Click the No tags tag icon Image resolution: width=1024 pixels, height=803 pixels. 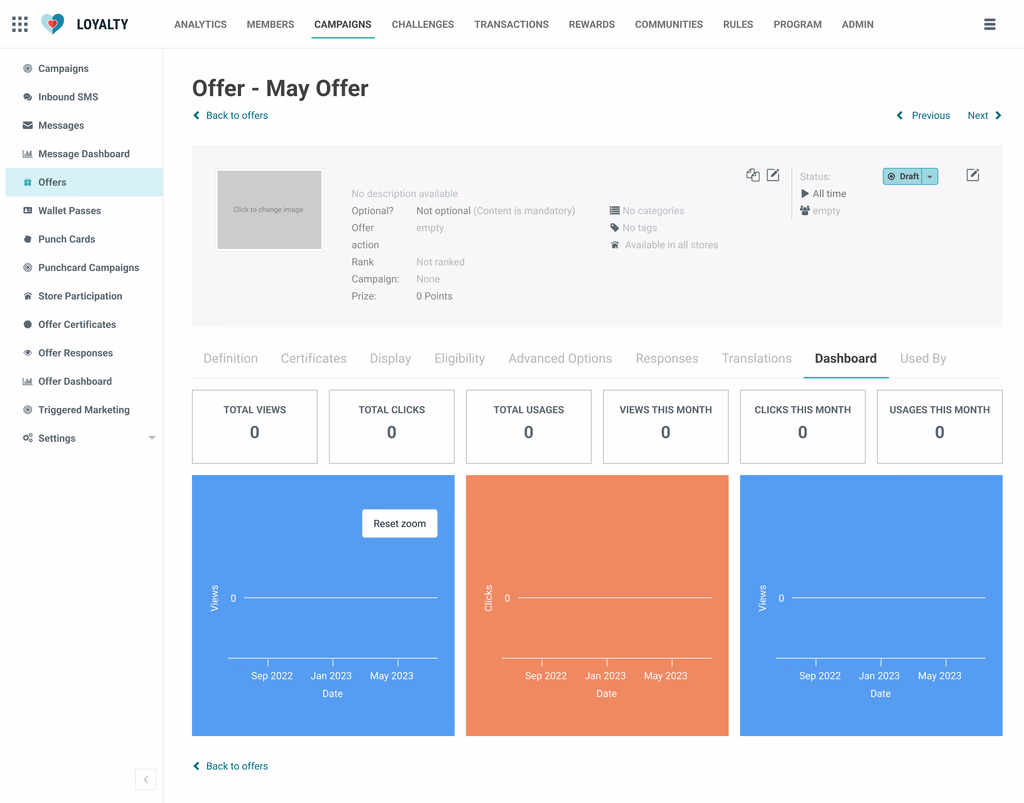tap(615, 228)
